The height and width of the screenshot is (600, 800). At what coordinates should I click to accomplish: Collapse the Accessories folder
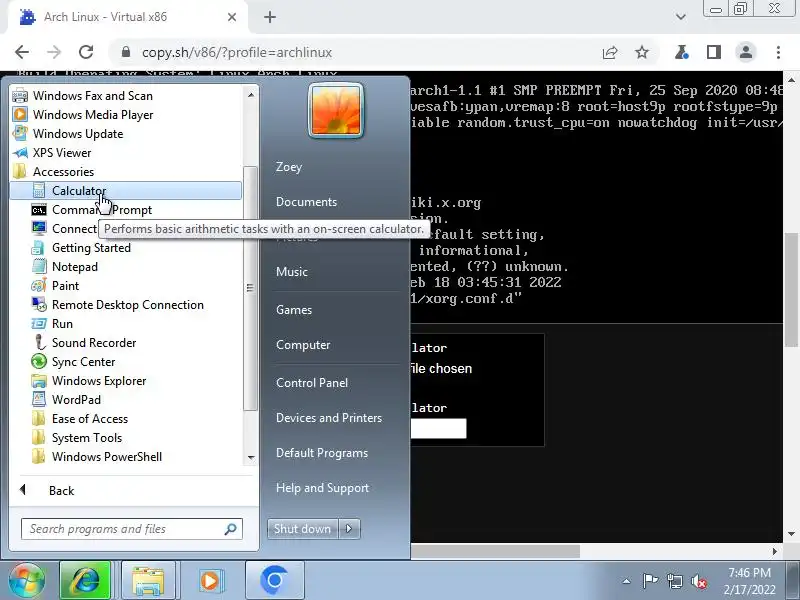click(x=63, y=172)
